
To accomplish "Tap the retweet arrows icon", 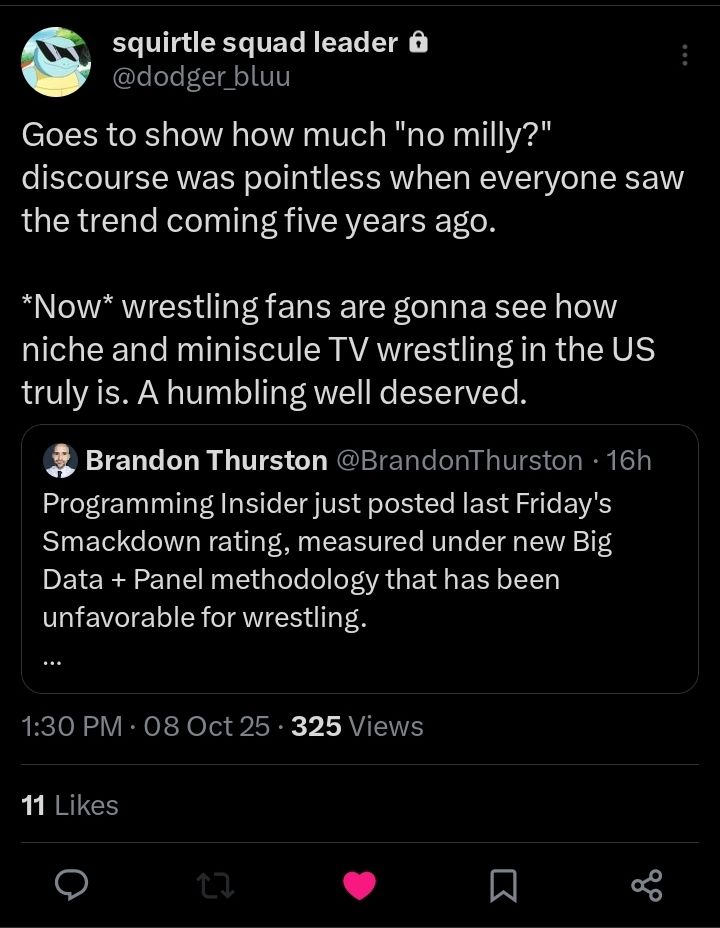I will click(215, 886).
